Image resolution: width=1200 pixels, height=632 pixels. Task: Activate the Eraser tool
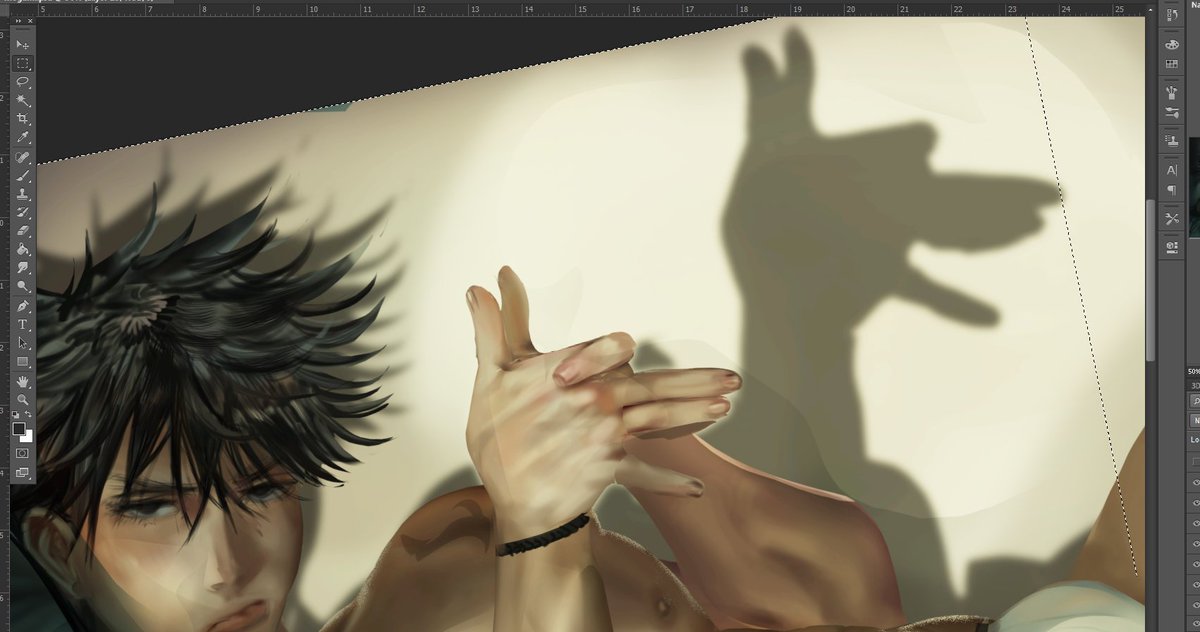pyautogui.click(x=23, y=231)
